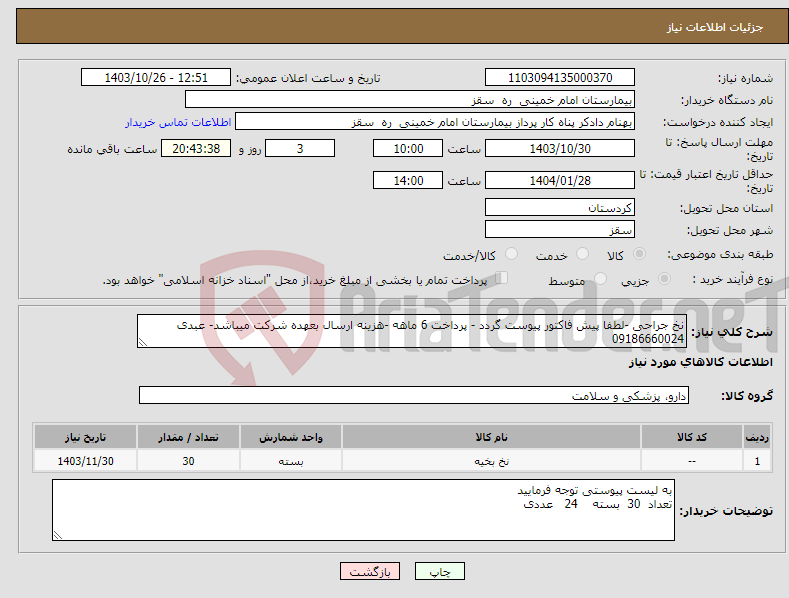Click the row number cell 1
The height and width of the screenshot is (598, 789).
(757, 461)
